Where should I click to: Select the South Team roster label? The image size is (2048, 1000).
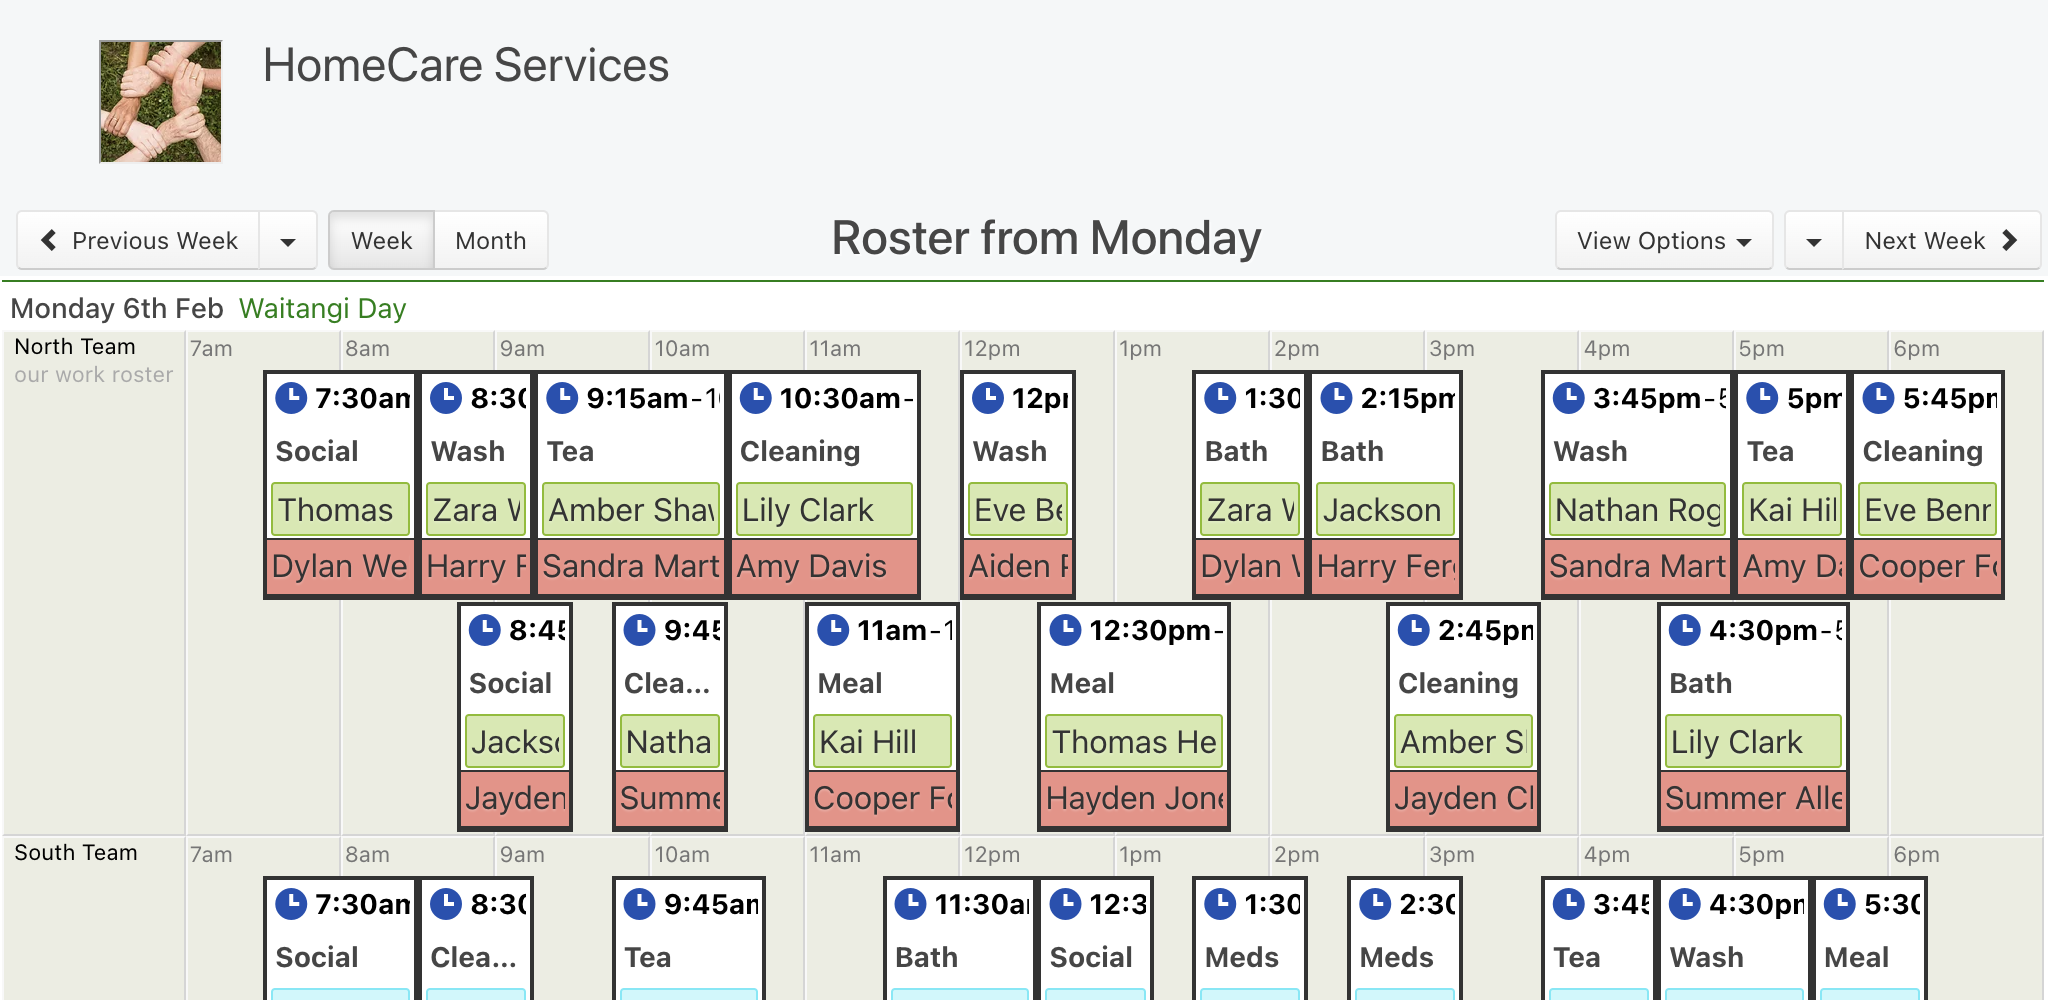pyautogui.click(x=76, y=852)
